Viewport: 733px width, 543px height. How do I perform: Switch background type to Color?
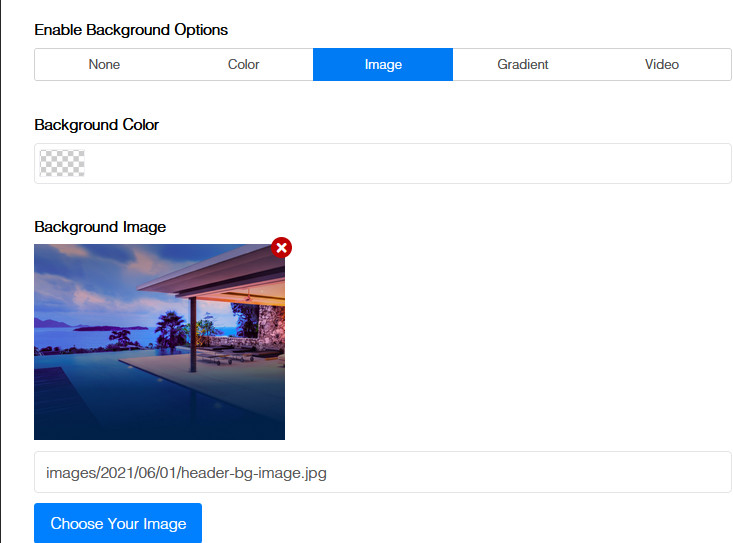click(243, 64)
